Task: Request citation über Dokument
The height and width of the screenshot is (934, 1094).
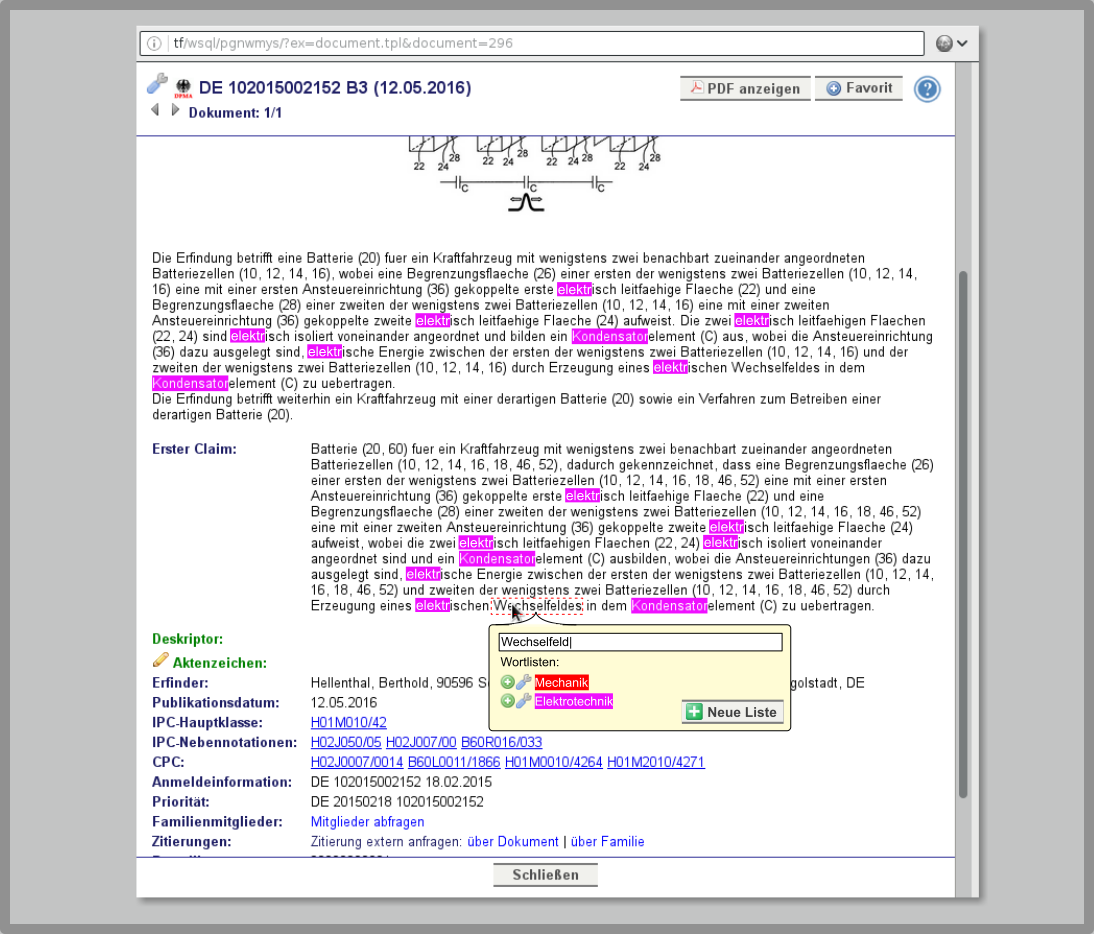Action: click(513, 842)
